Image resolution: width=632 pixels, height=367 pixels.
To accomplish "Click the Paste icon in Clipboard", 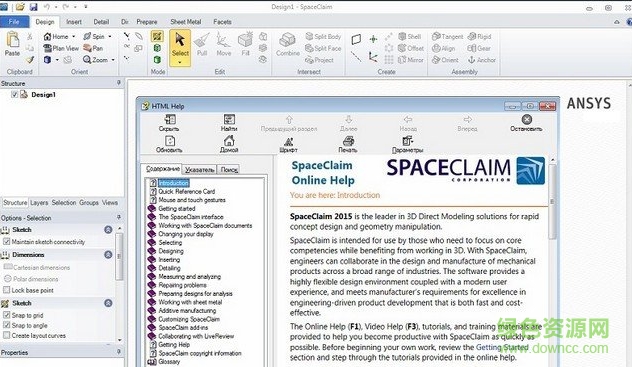I will [x=12, y=40].
